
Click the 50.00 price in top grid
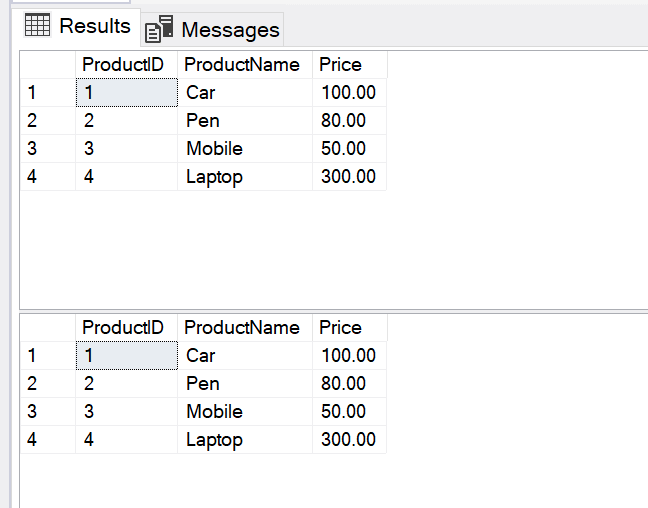[x=344, y=149]
